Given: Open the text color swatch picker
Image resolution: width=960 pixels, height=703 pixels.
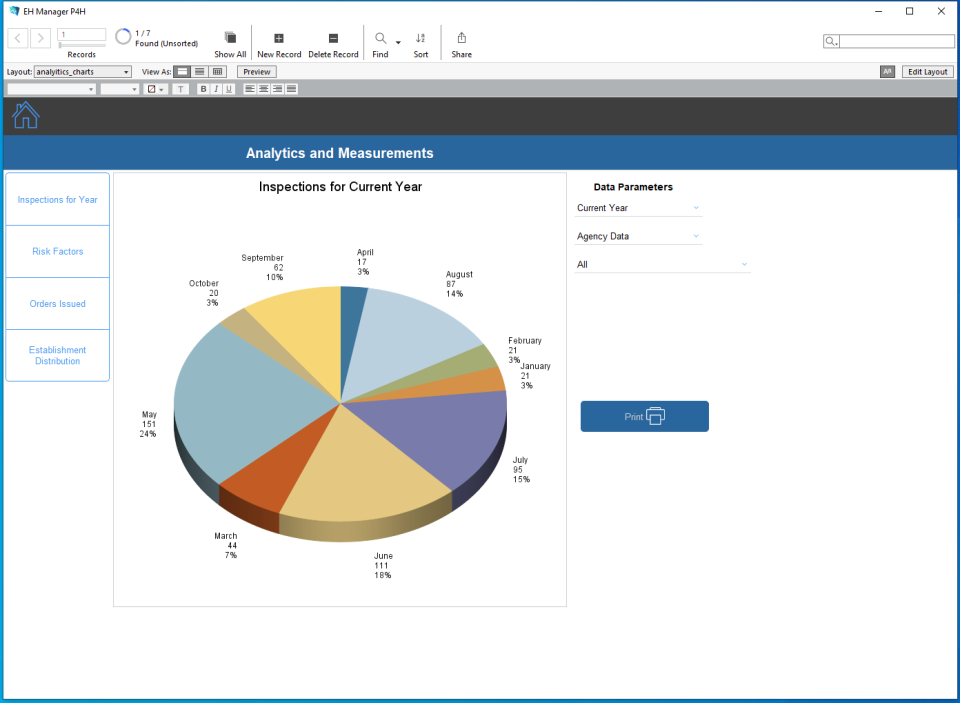Looking at the screenshot, I should pos(153,89).
